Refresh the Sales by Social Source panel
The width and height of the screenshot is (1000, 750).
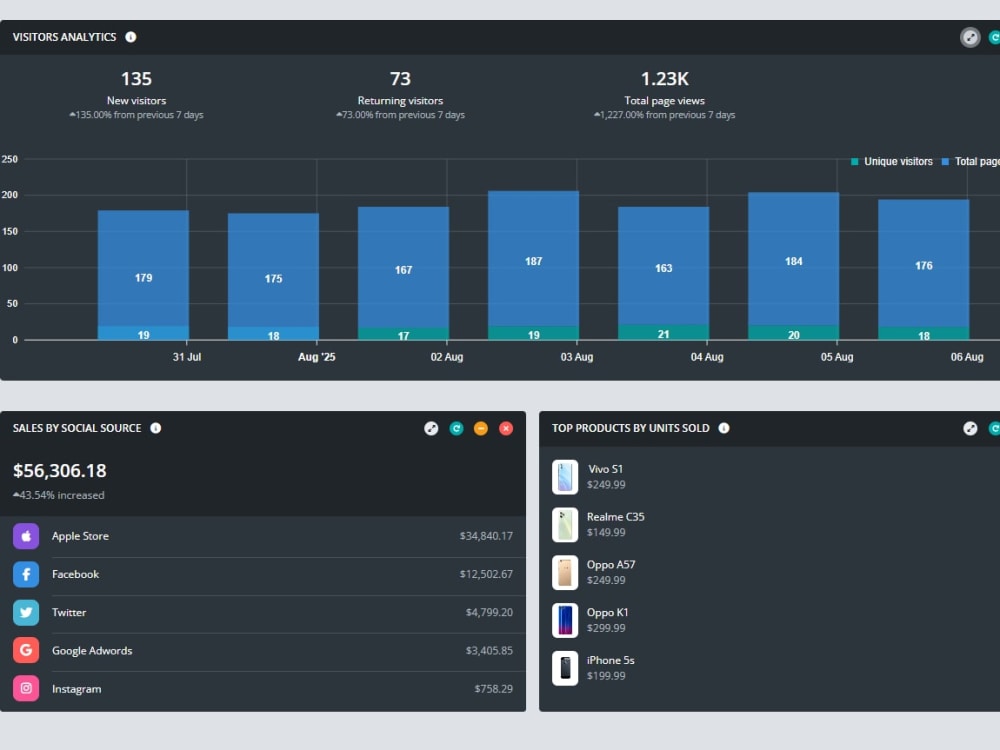coord(456,429)
